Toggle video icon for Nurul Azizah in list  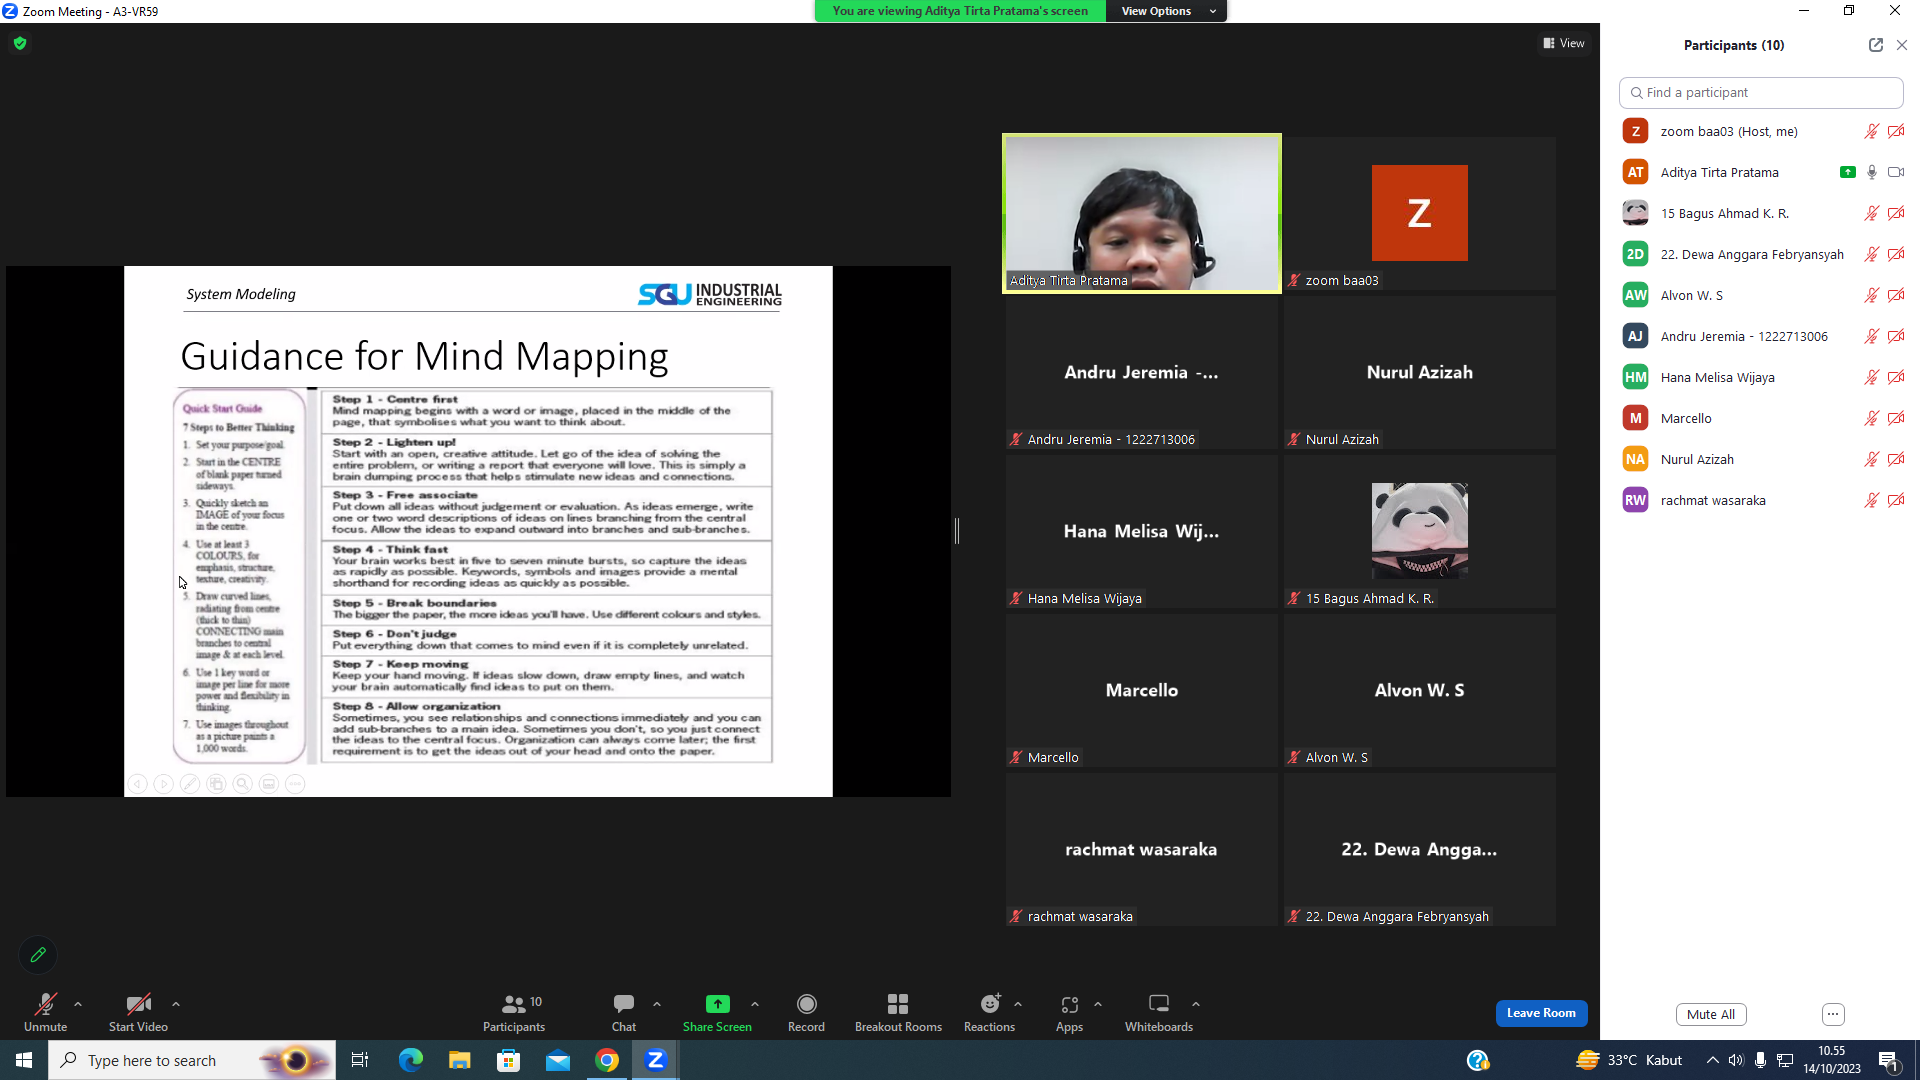coord(1896,459)
